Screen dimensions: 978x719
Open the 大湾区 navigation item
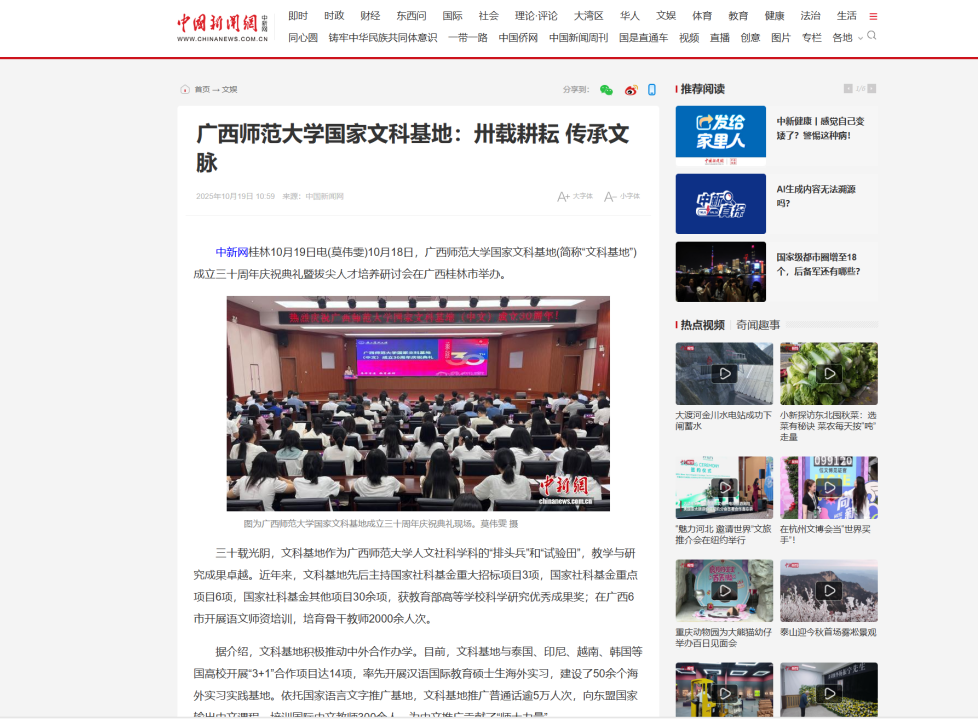tap(589, 16)
